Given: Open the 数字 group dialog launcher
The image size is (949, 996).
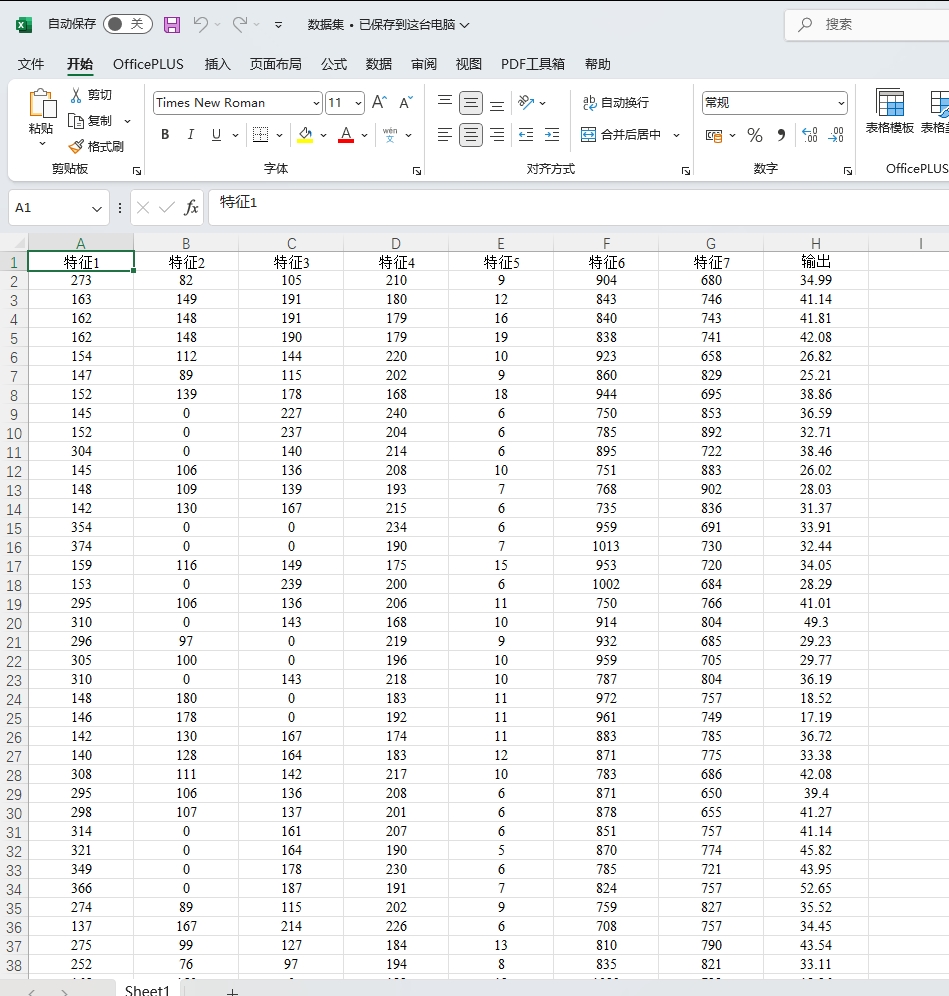Looking at the screenshot, I should tap(847, 171).
